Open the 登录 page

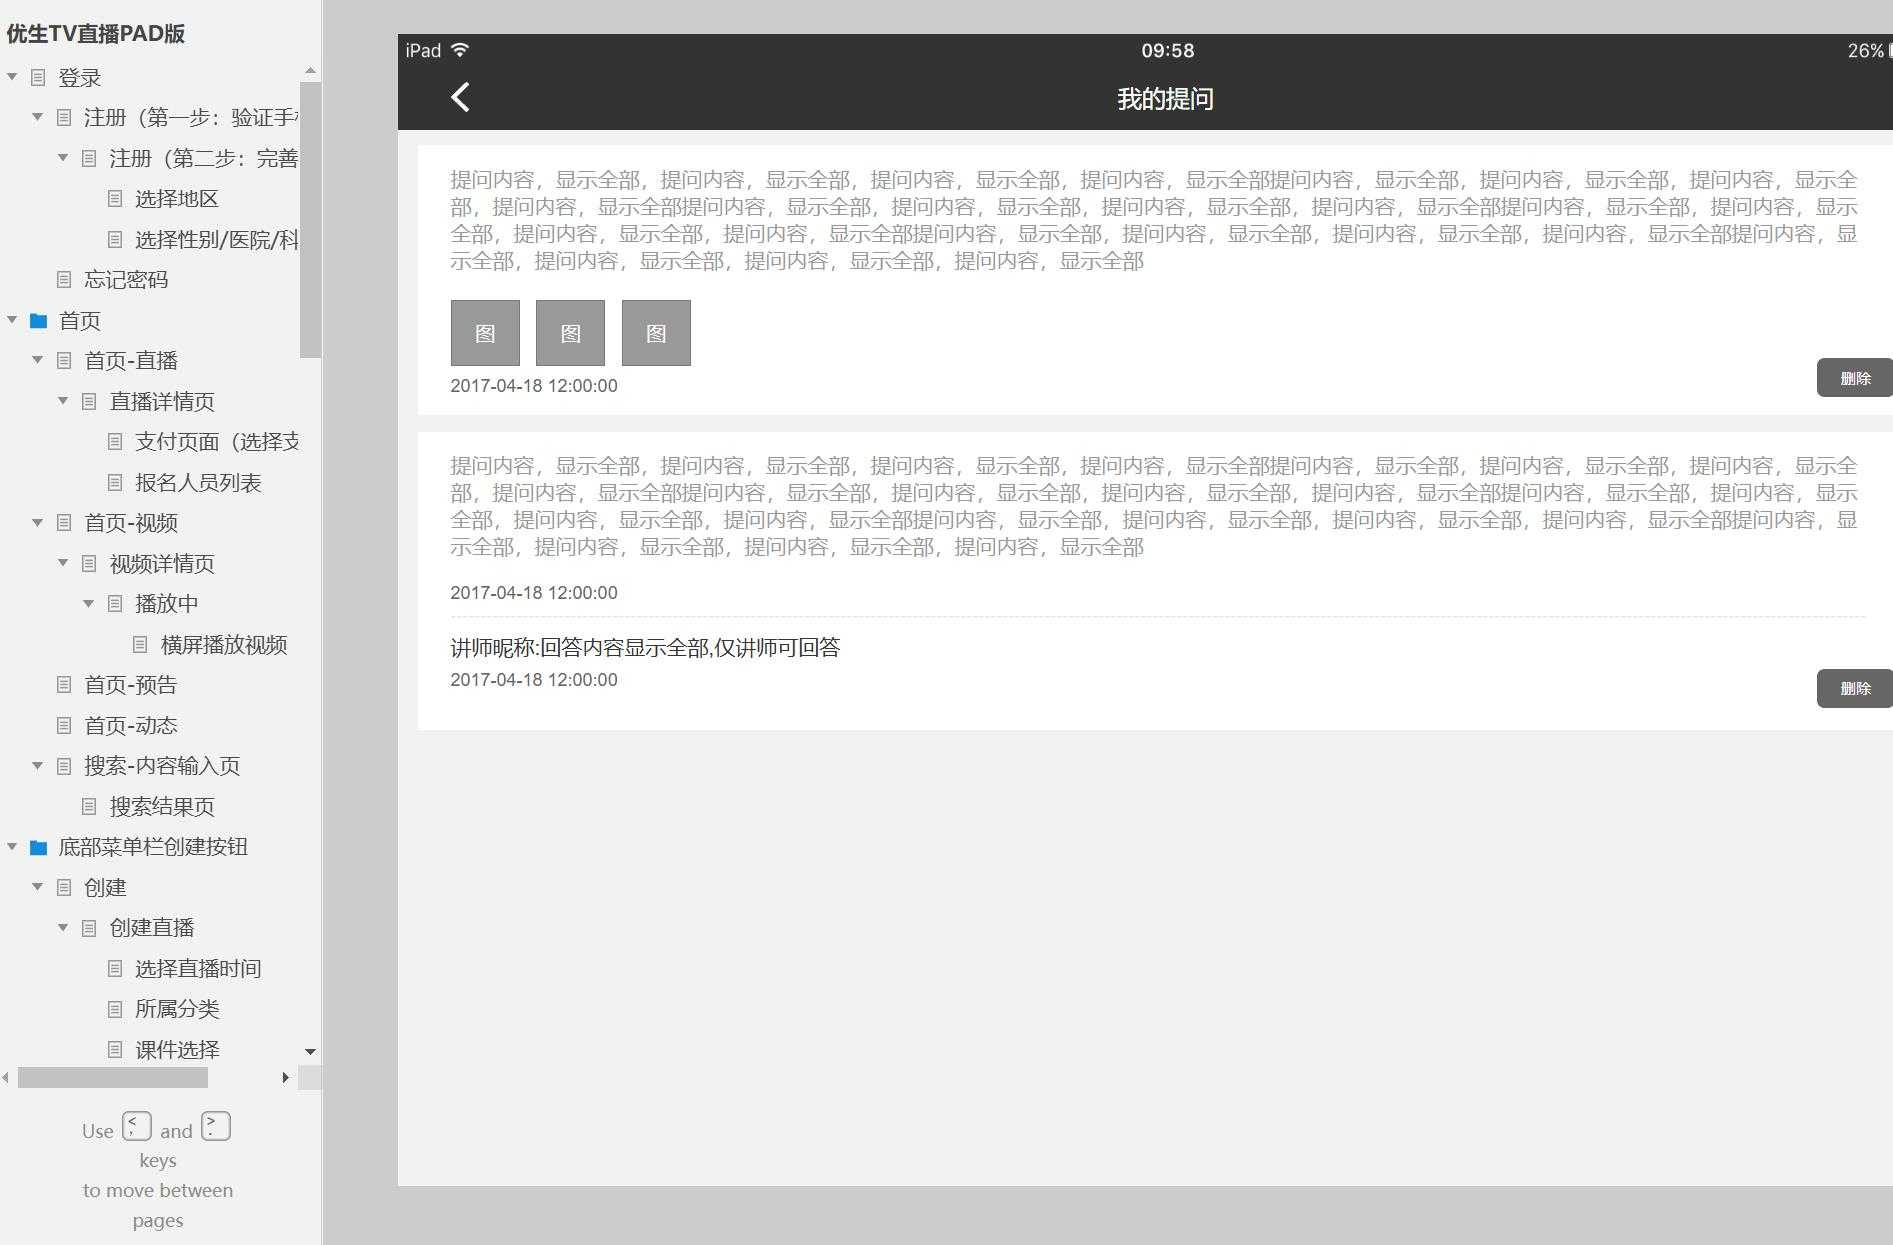pyautogui.click(x=80, y=77)
